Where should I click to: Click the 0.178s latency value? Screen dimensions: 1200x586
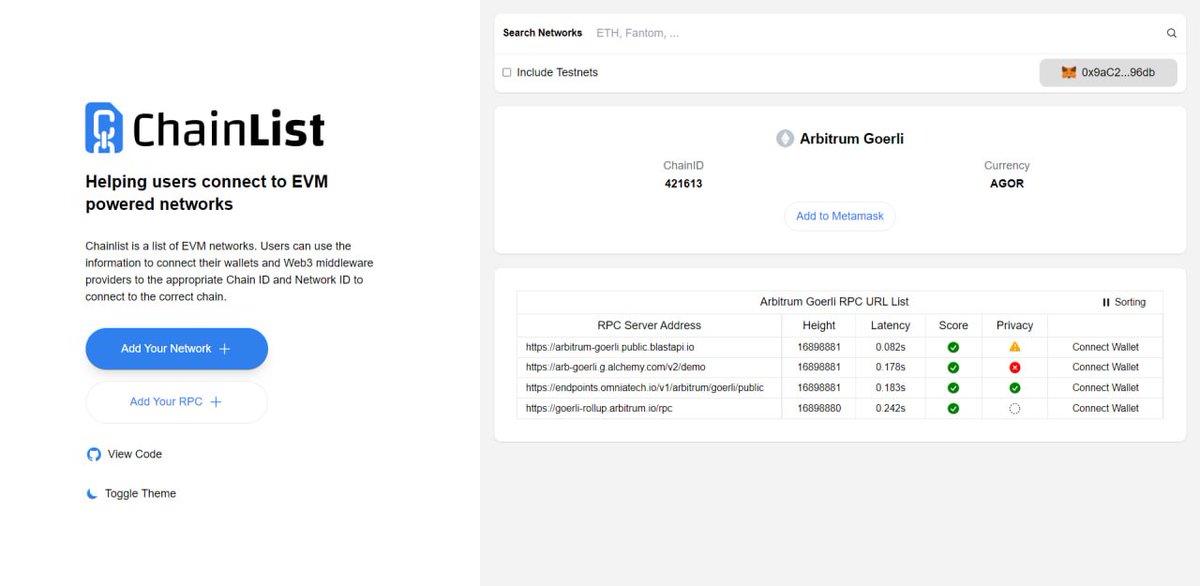tap(890, 367)
